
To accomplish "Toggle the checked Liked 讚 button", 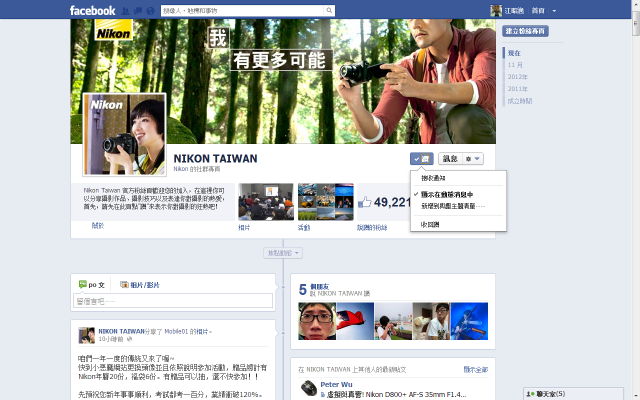I will [x=422, y=159].
